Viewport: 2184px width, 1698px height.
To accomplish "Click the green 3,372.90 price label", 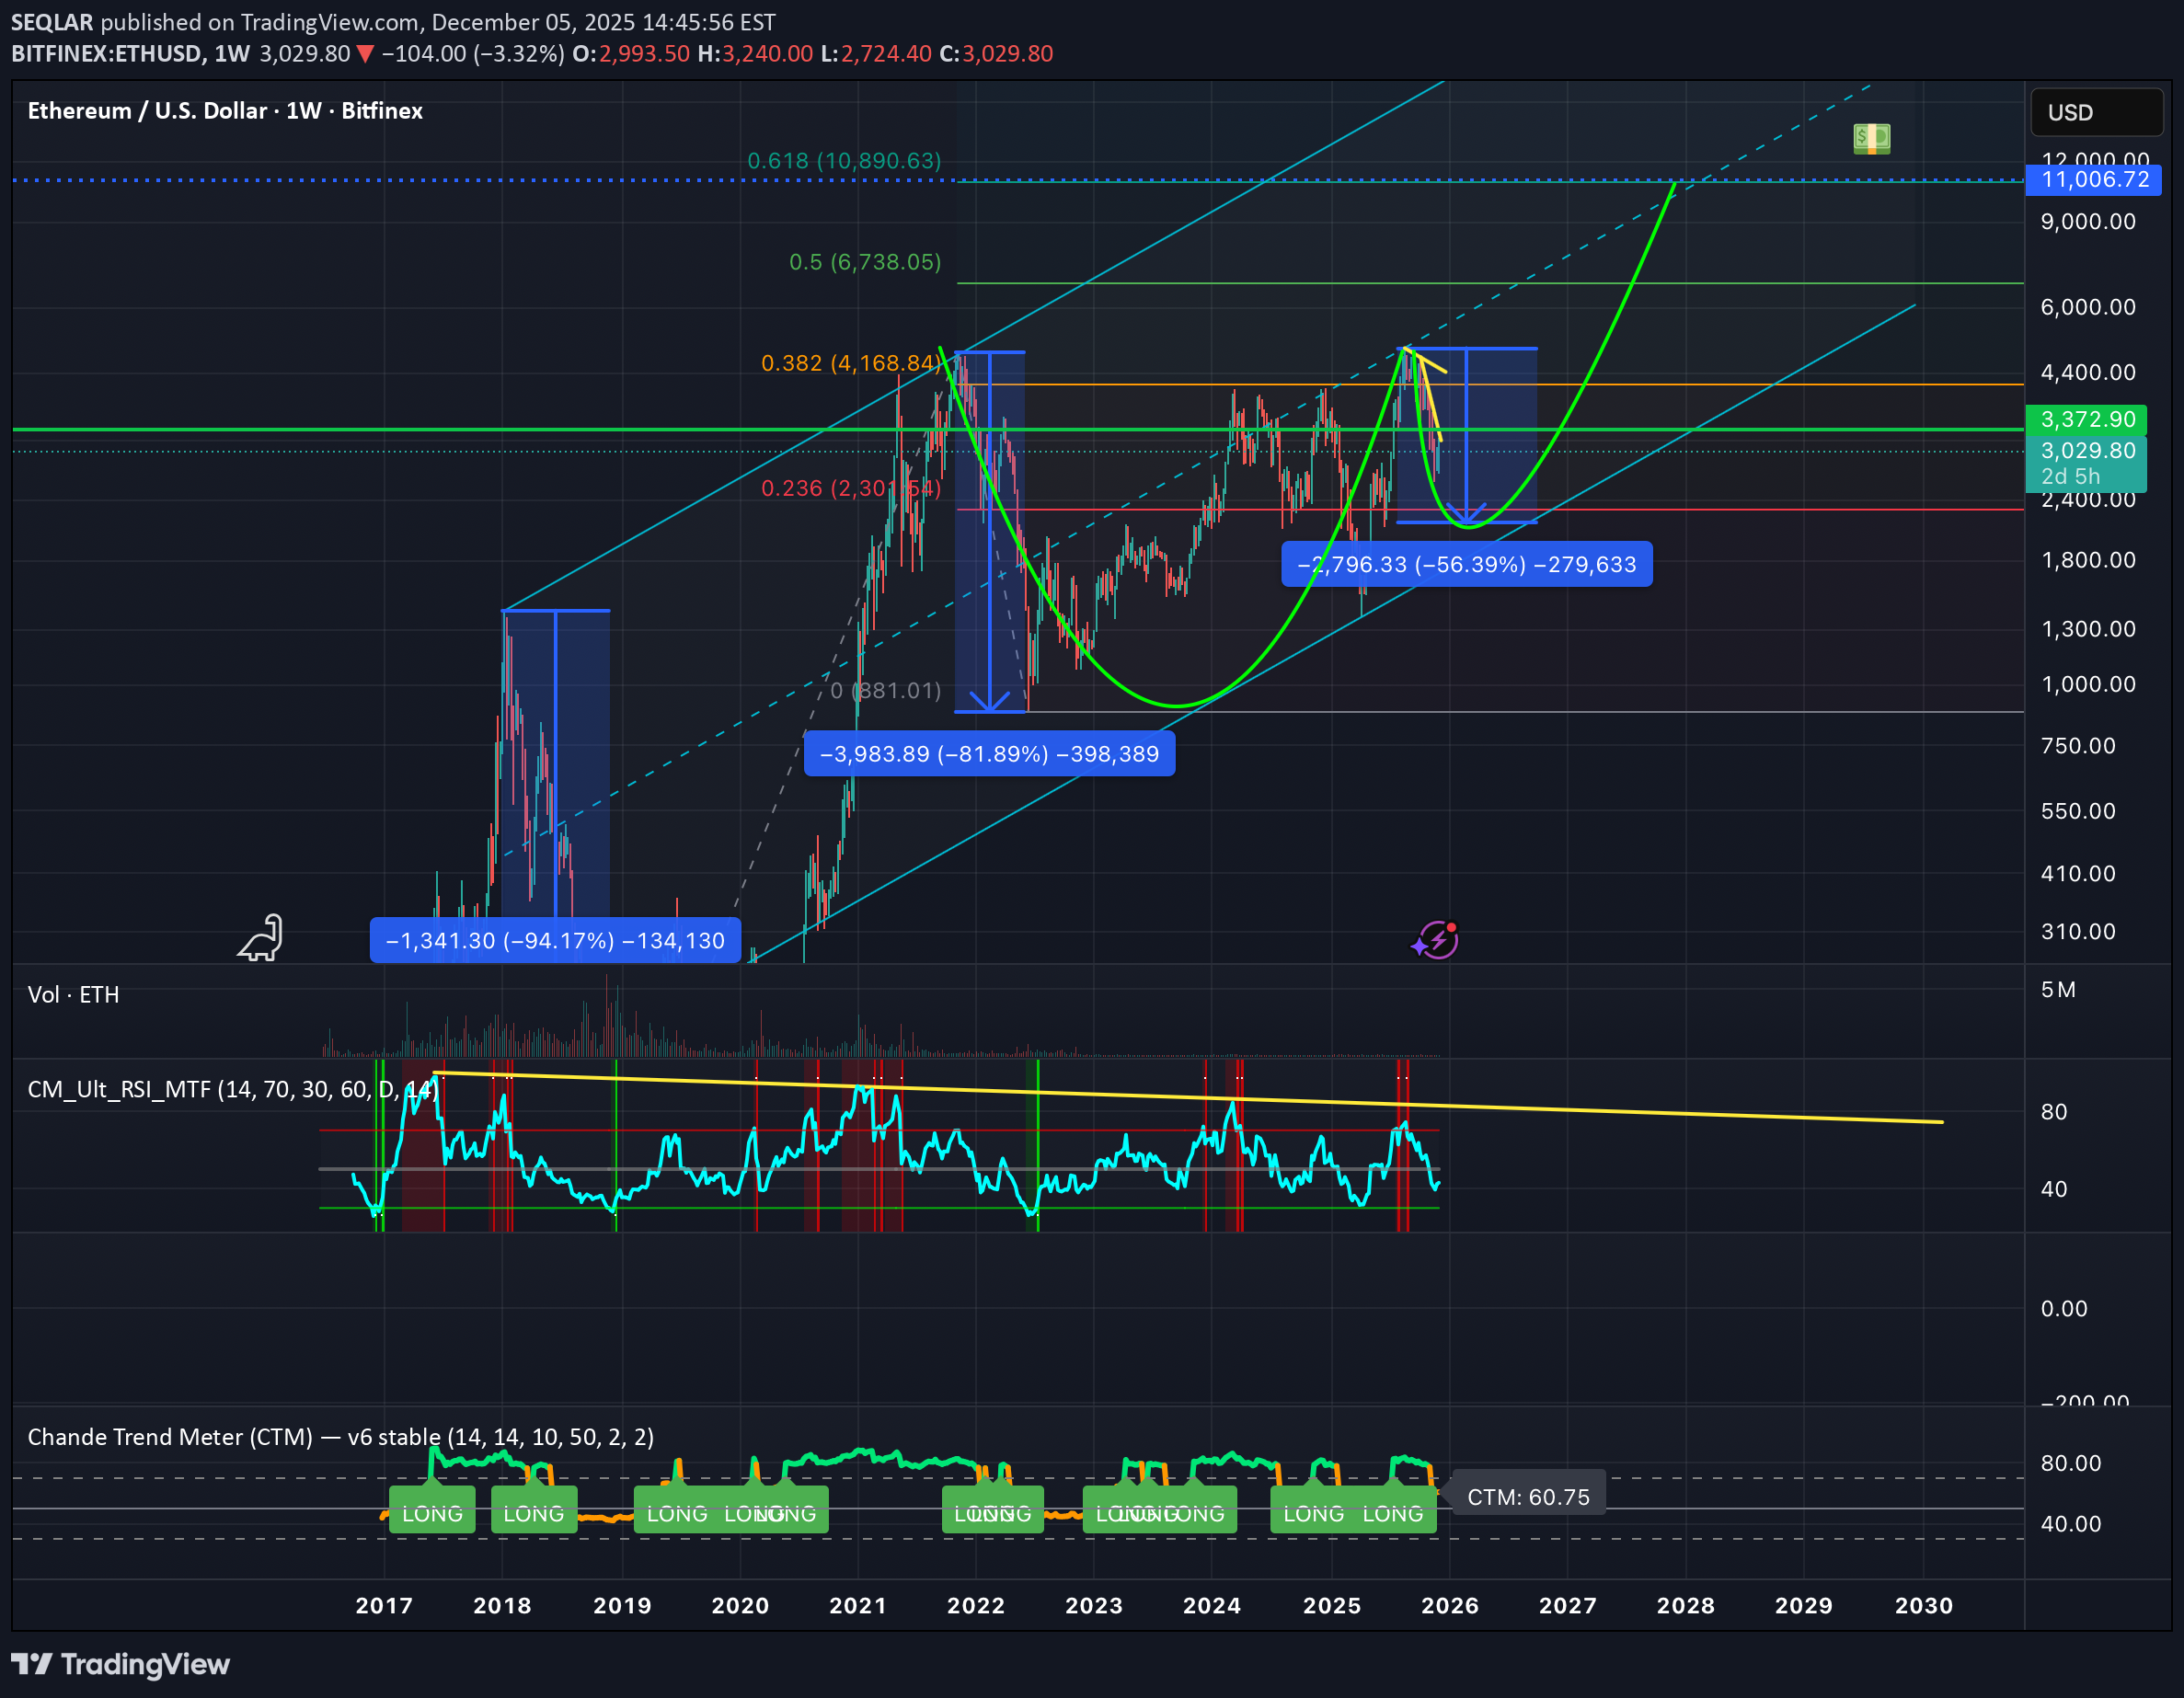I will (2087, 419).
